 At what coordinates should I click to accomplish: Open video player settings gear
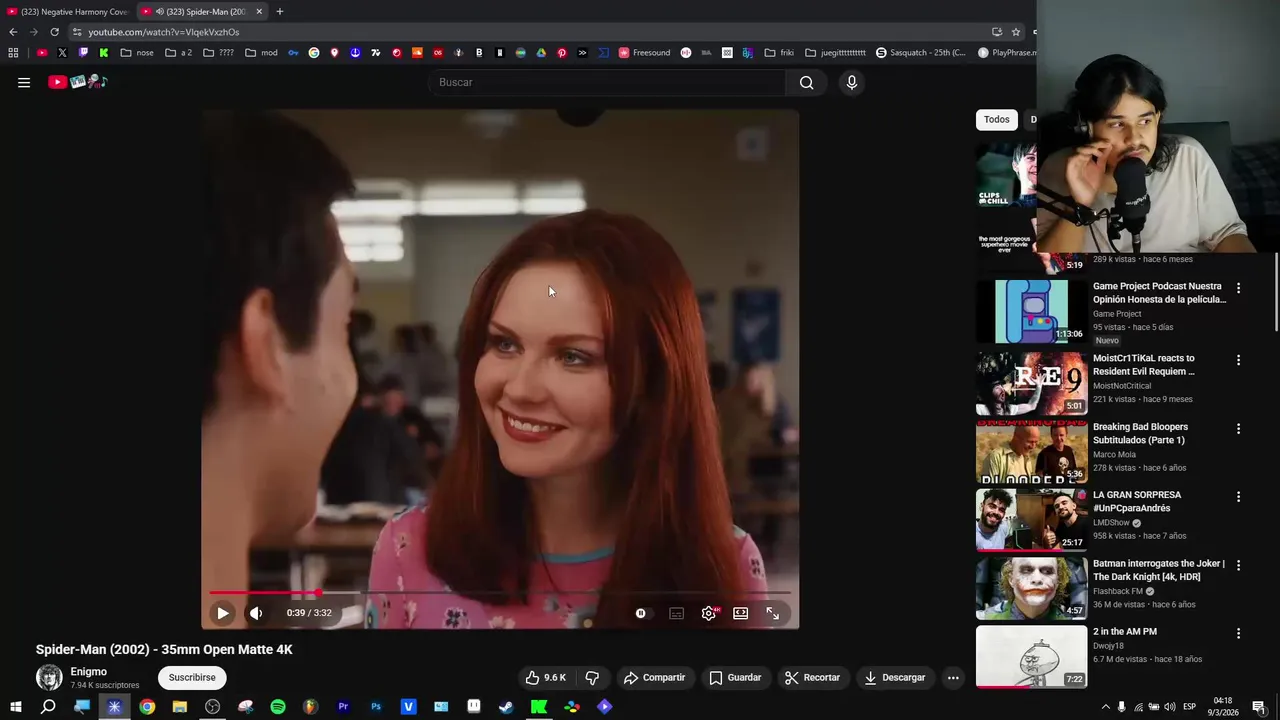(x=709, y=613)
